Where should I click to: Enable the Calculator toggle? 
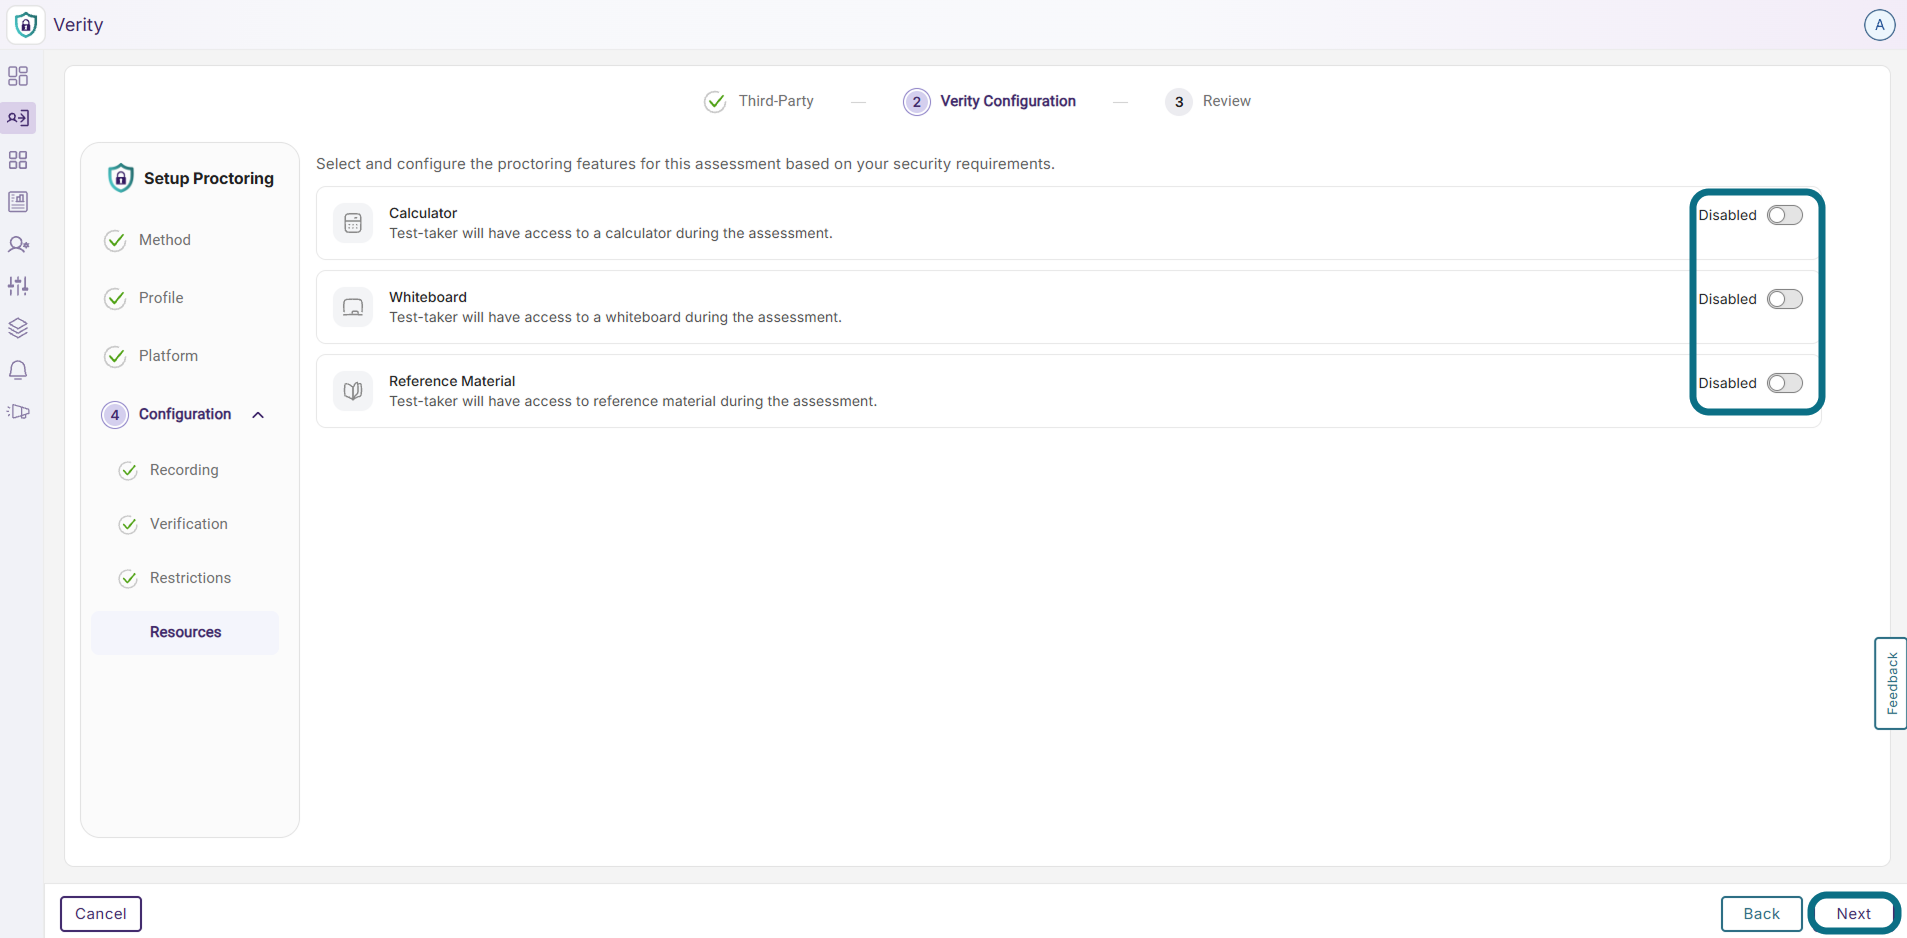click(1784, 215)
